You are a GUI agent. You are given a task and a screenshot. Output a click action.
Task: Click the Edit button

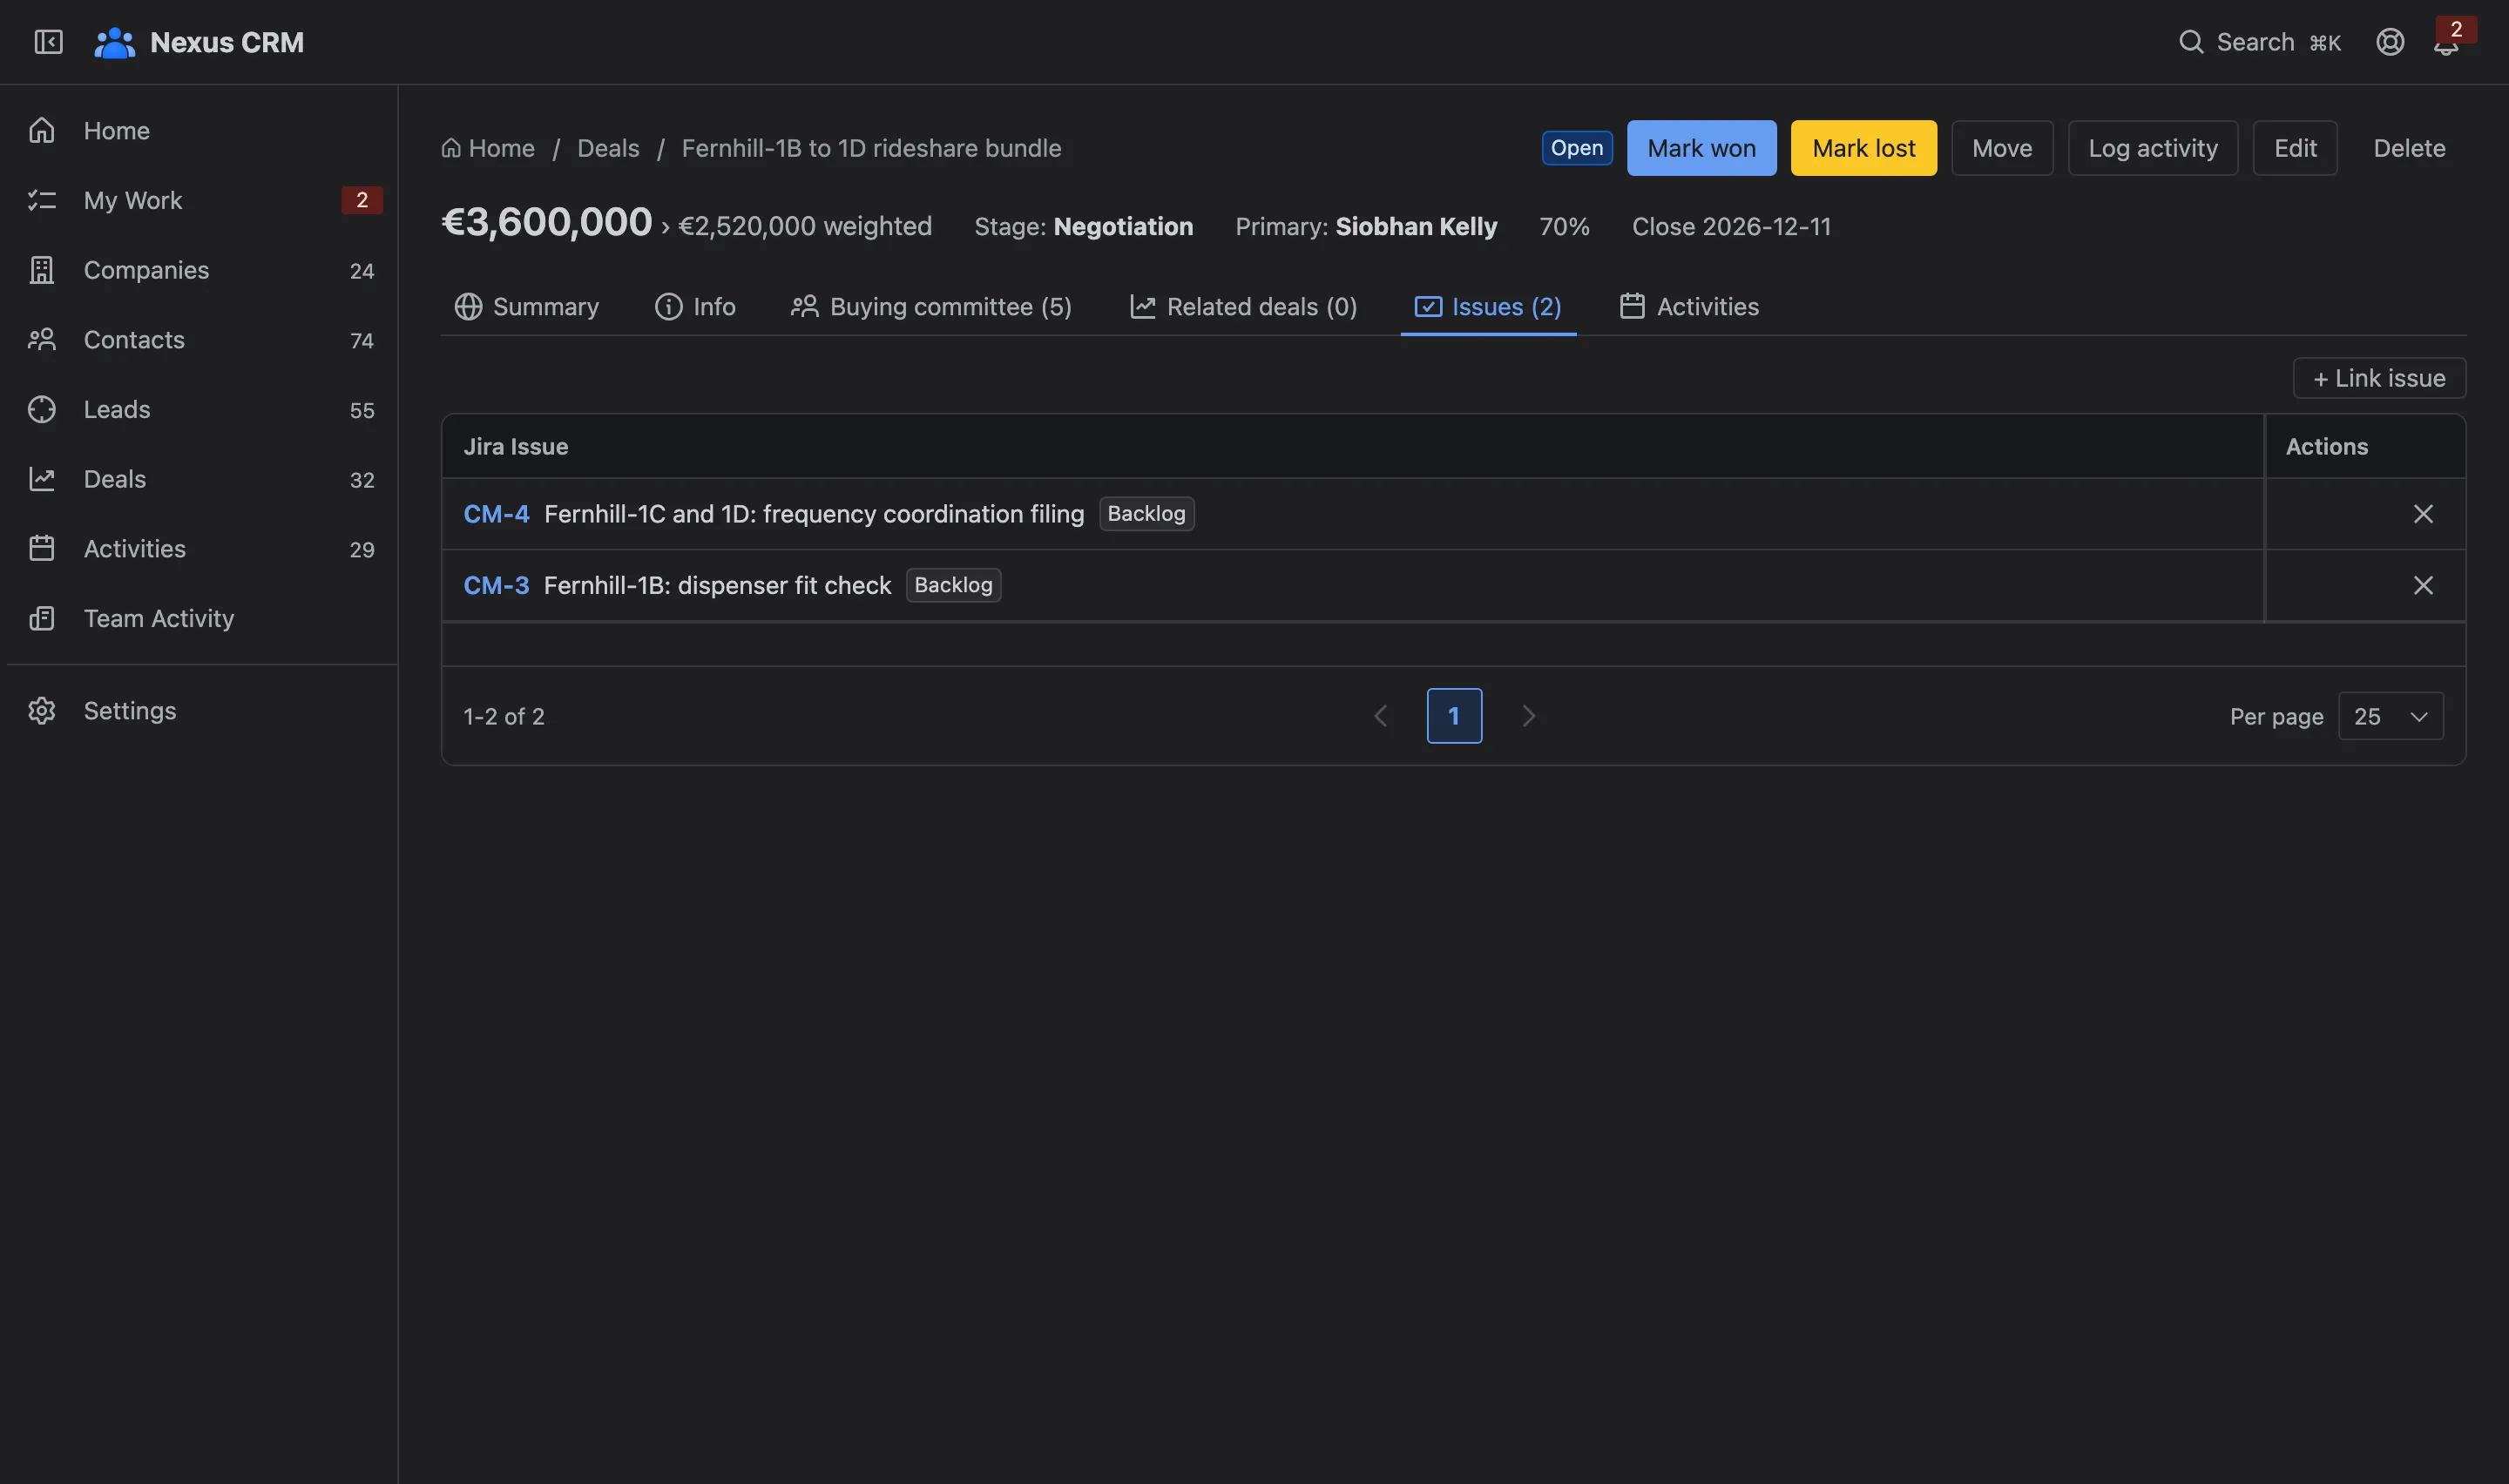click(x=2295, y=148)
